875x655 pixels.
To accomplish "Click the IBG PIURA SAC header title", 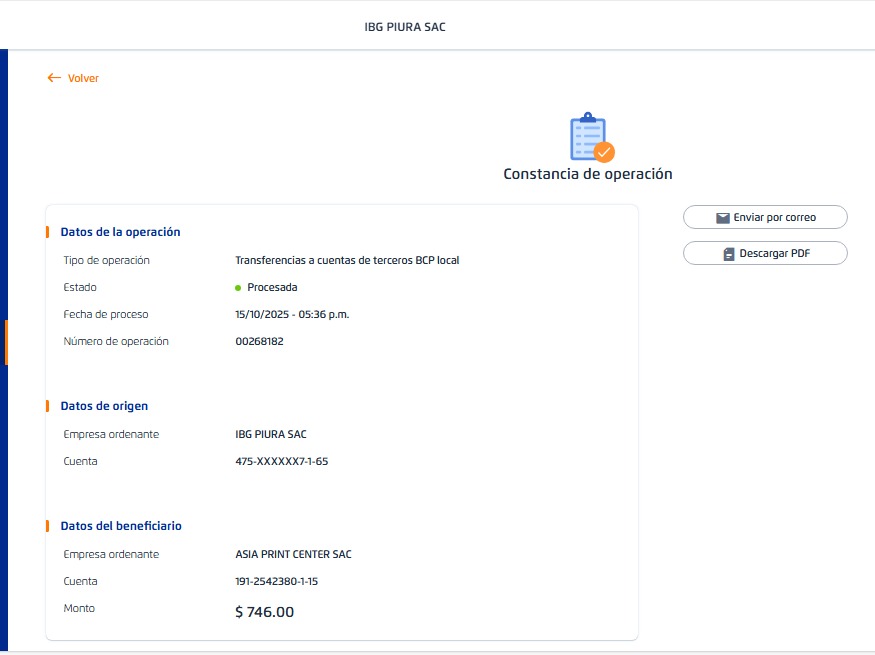I will coord(405,27).
